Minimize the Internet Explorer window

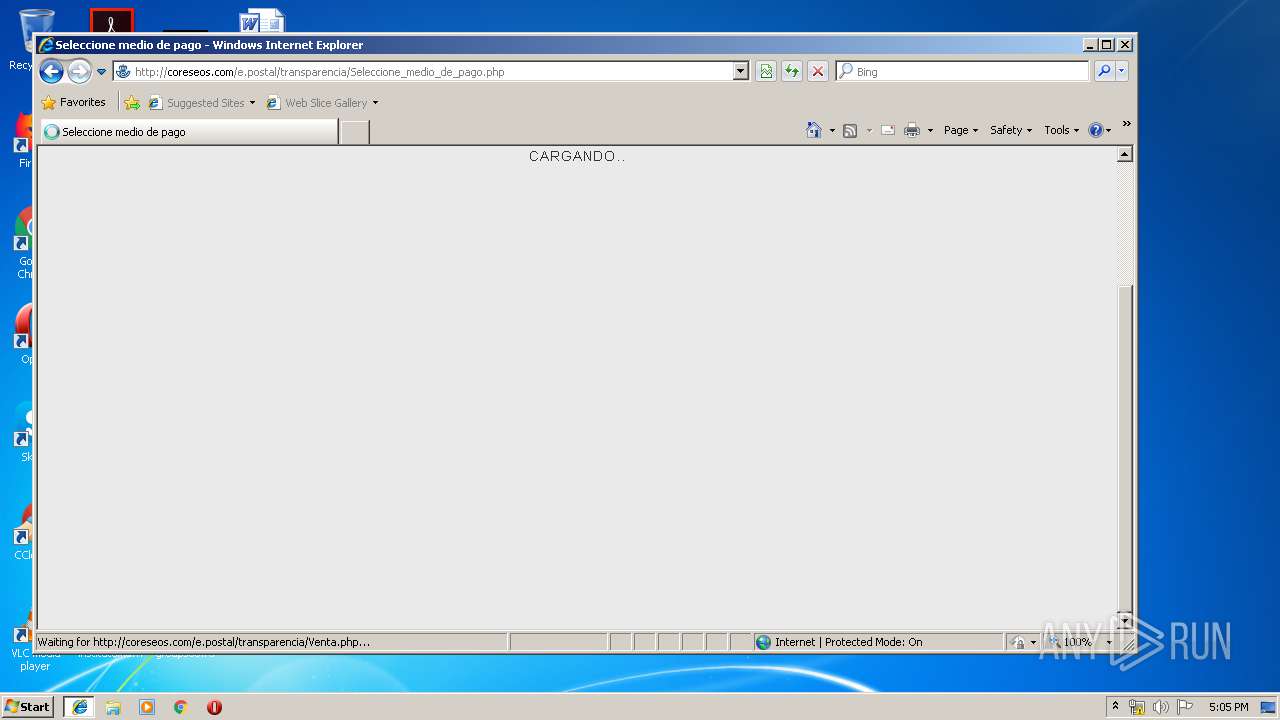point(1089,45)
